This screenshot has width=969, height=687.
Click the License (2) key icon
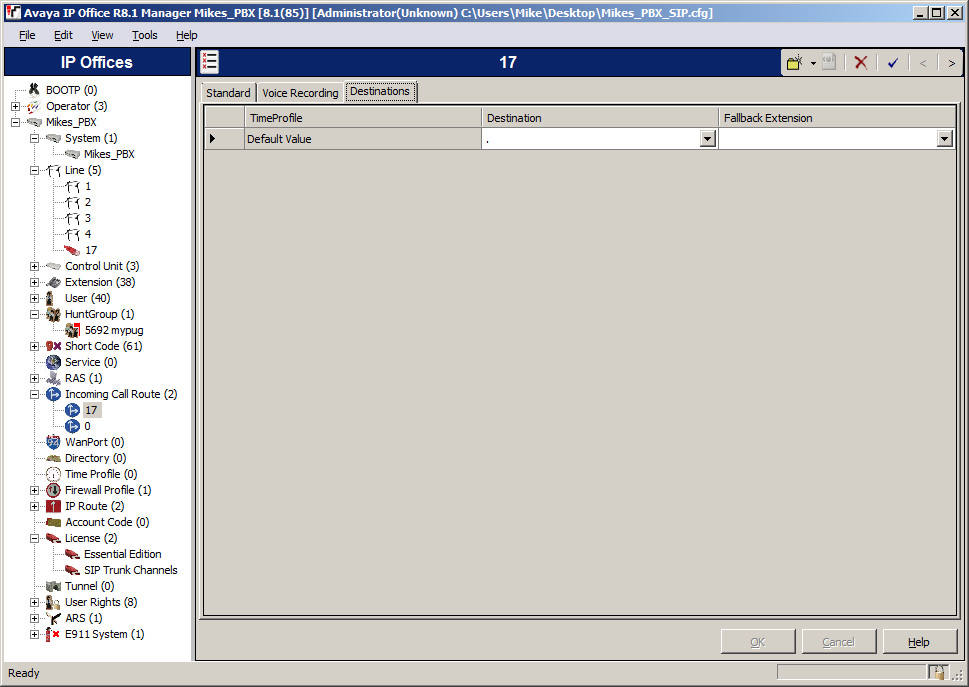[54, 539]
